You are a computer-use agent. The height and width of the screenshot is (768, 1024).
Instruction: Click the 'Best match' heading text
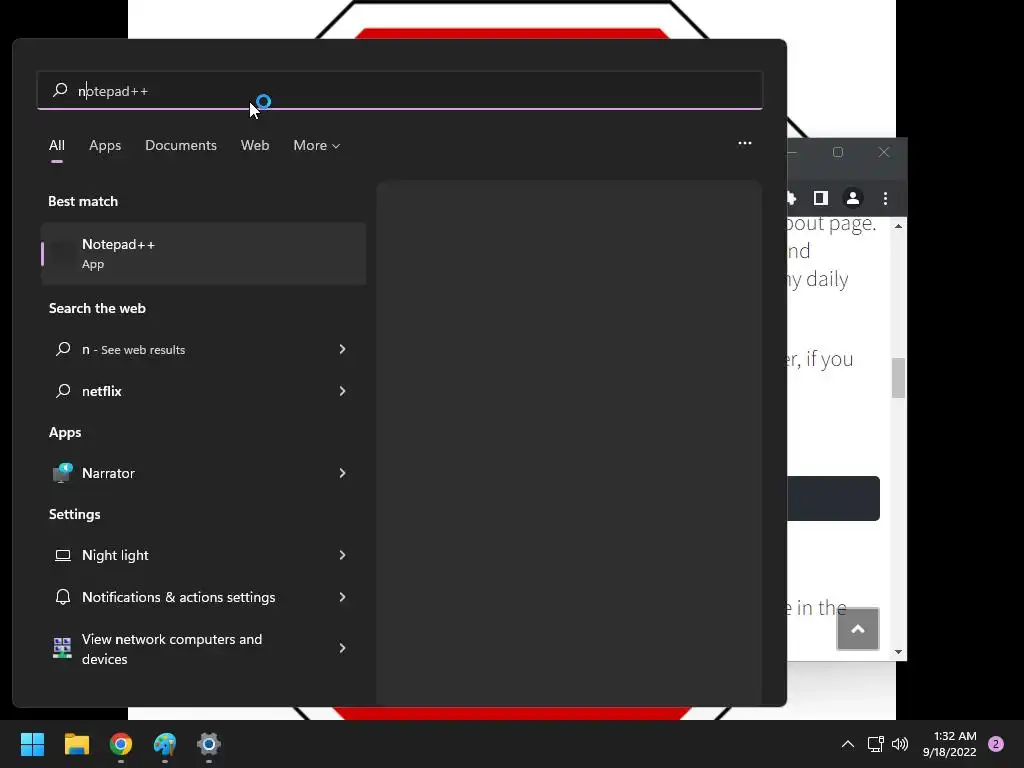tap(83, 201)
